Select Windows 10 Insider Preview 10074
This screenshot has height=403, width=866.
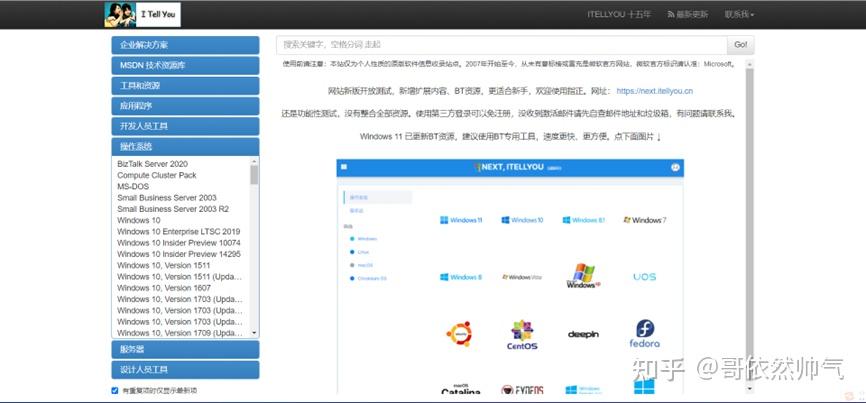click(x=179, y=243)
